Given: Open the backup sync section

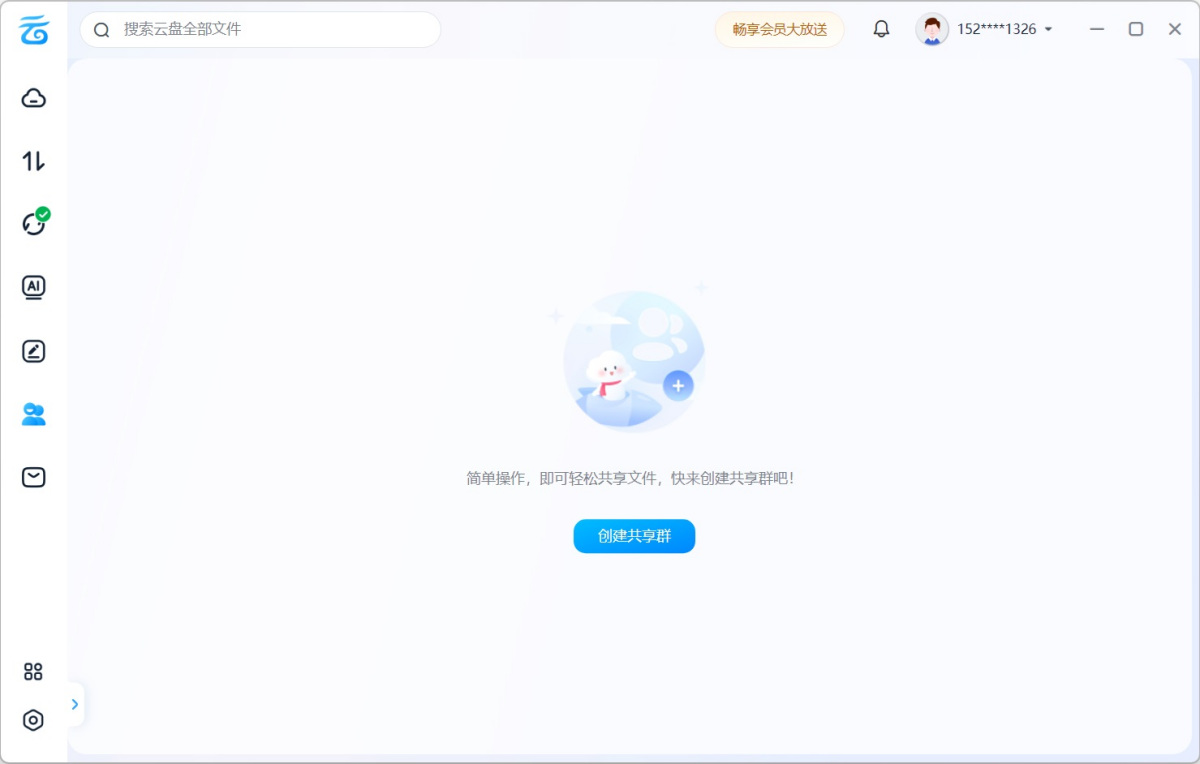Looking at the screenshot, I should (x=32, y=223).
